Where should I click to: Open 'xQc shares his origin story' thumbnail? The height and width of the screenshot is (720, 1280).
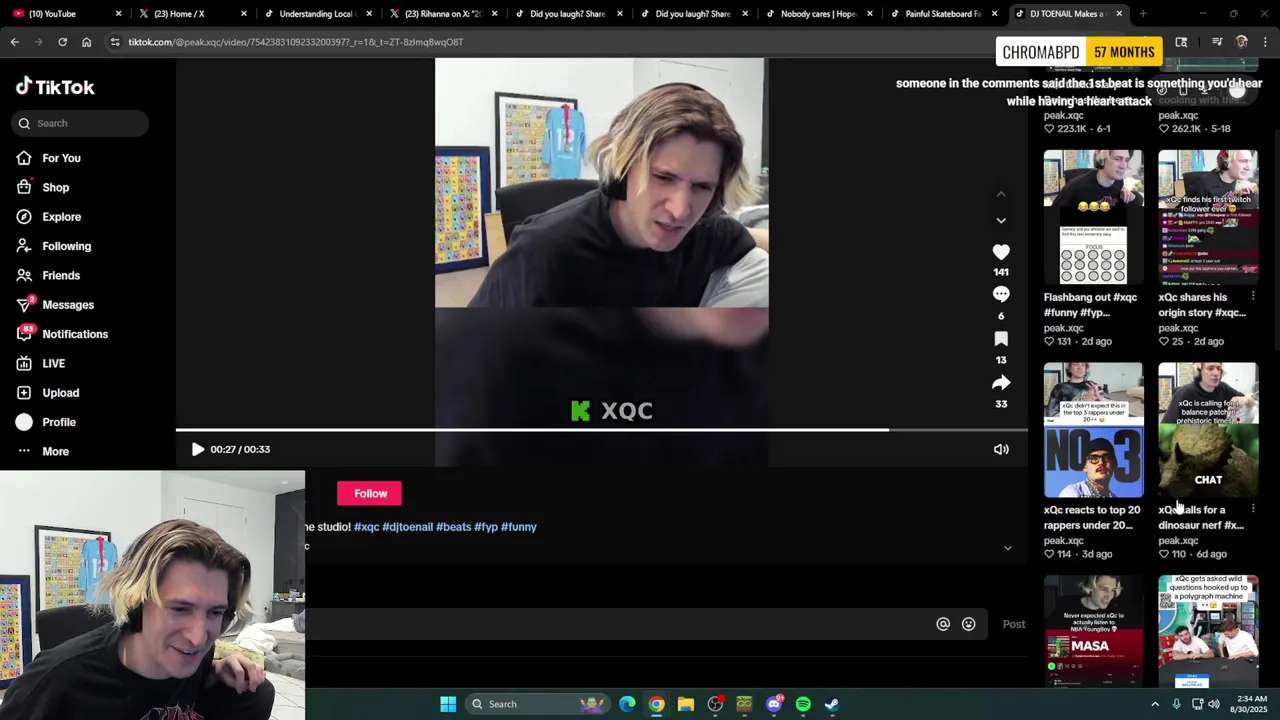(x=1208, y=217)
